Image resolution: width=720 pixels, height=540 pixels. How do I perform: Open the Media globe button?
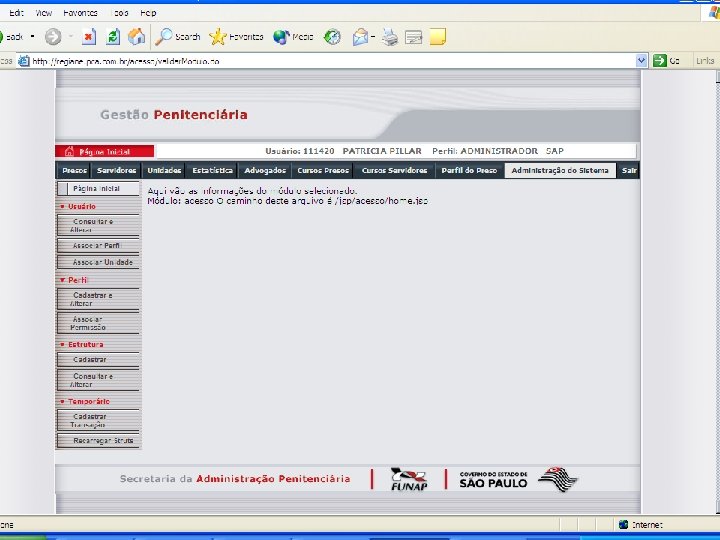[293, 37]
